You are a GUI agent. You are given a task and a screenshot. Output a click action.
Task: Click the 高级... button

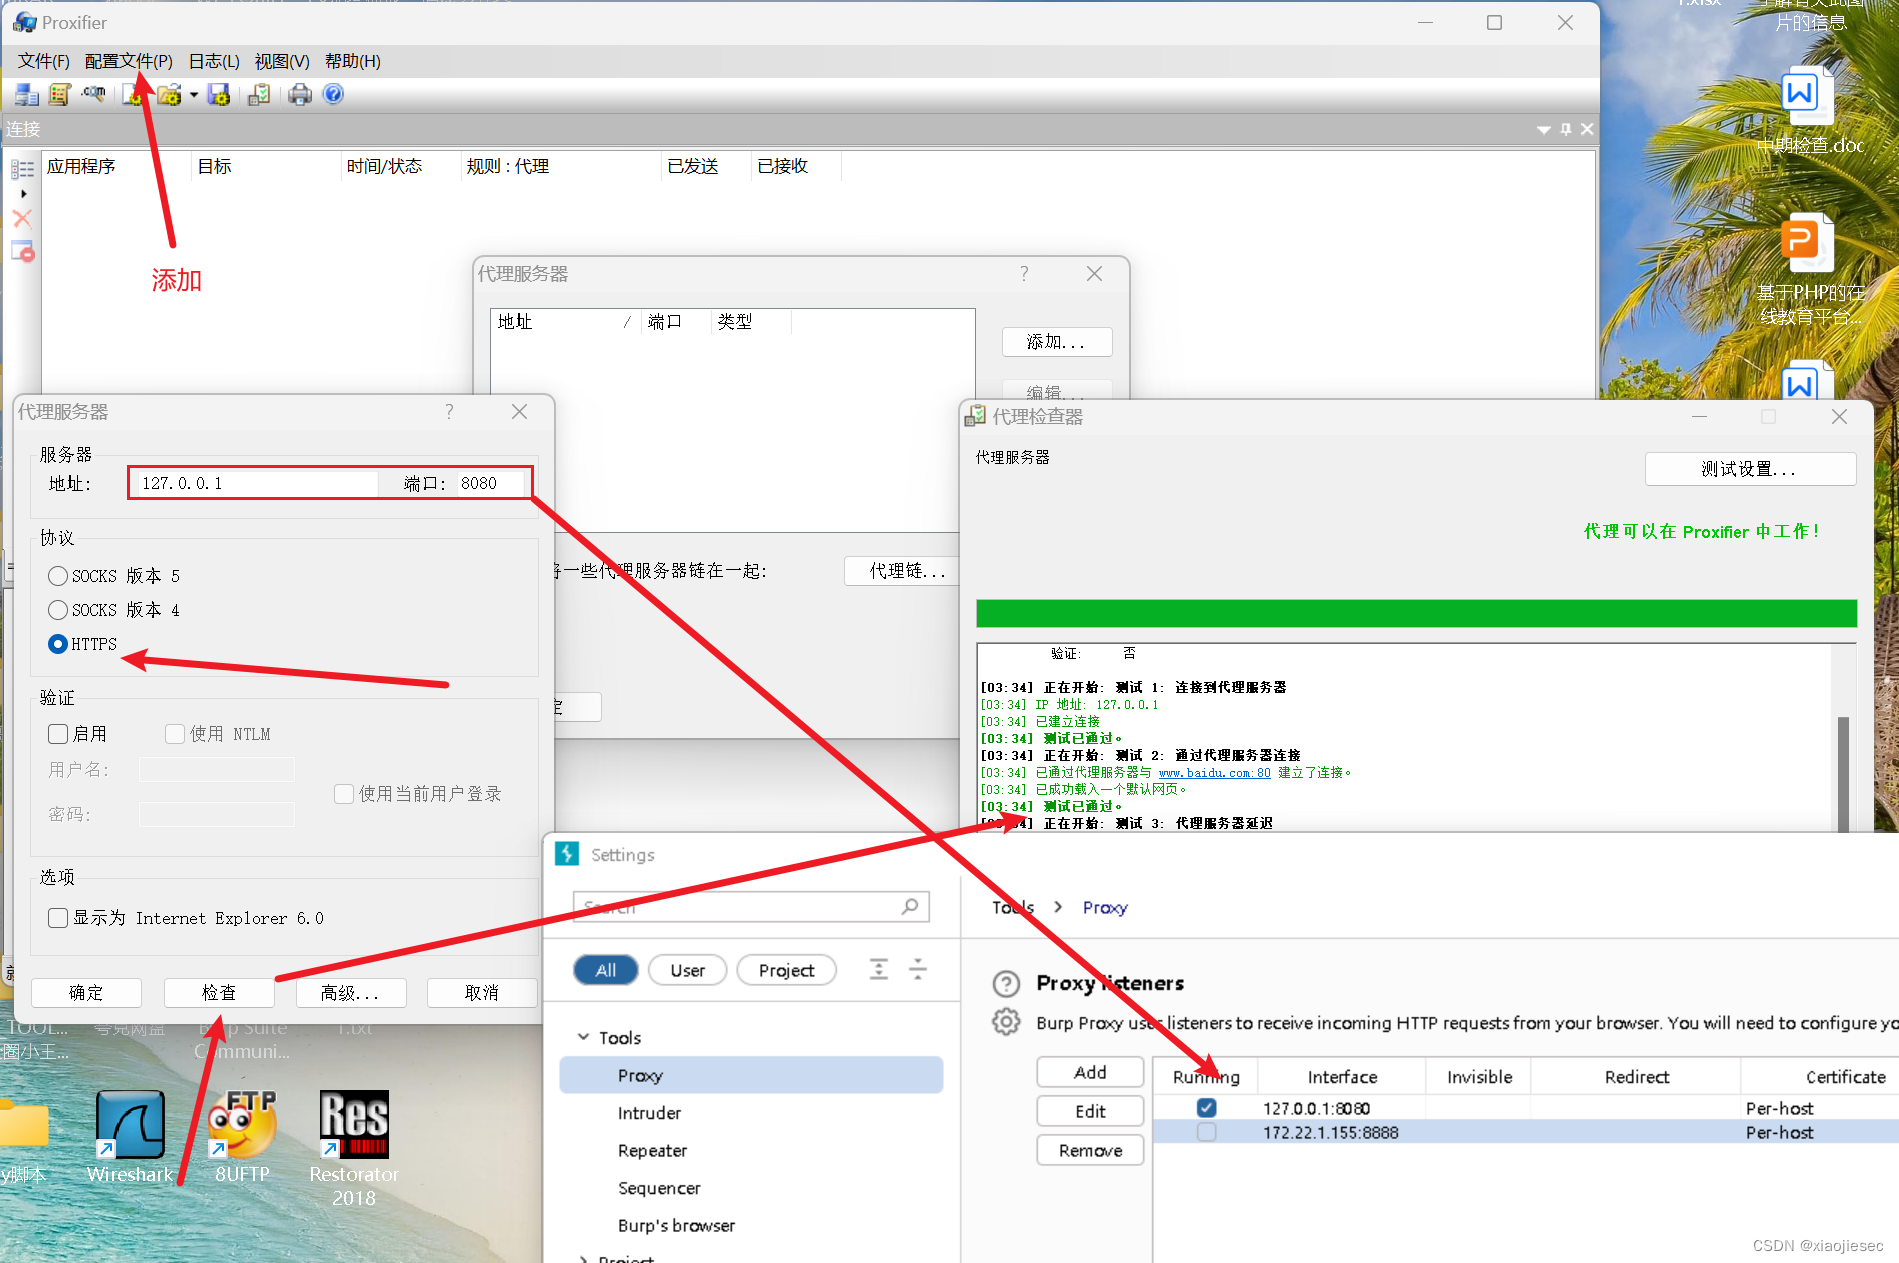coord(351,992)
